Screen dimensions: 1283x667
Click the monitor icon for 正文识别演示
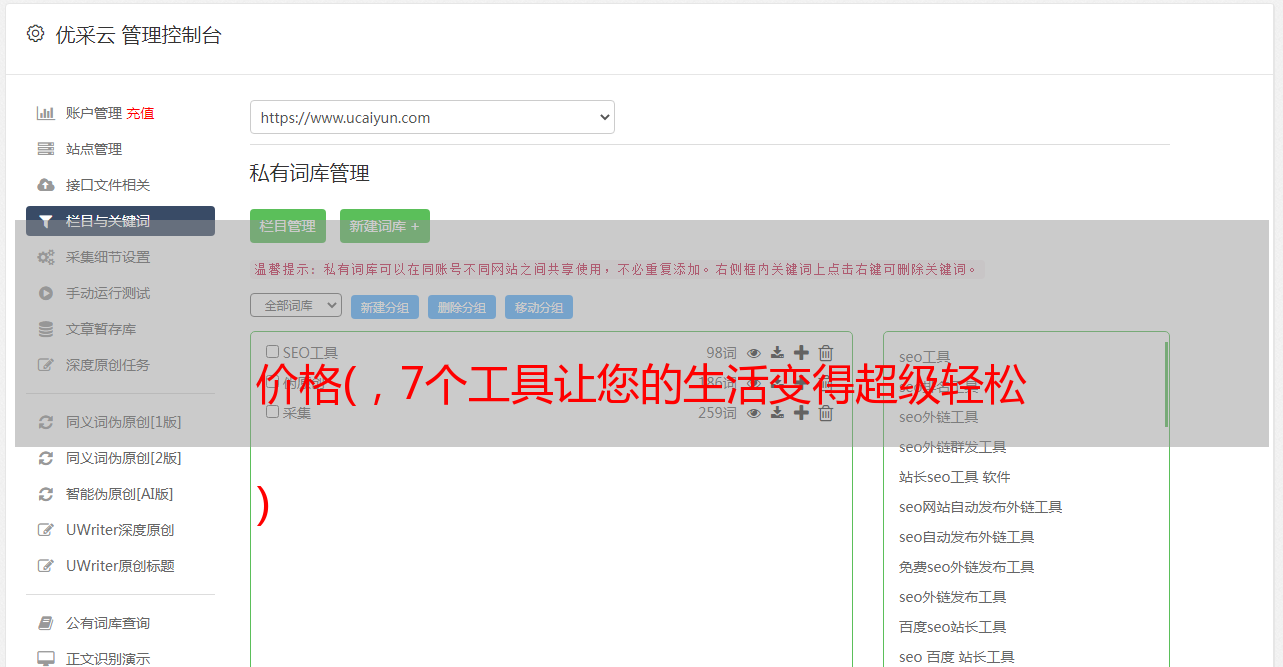[x=45, y=659]
